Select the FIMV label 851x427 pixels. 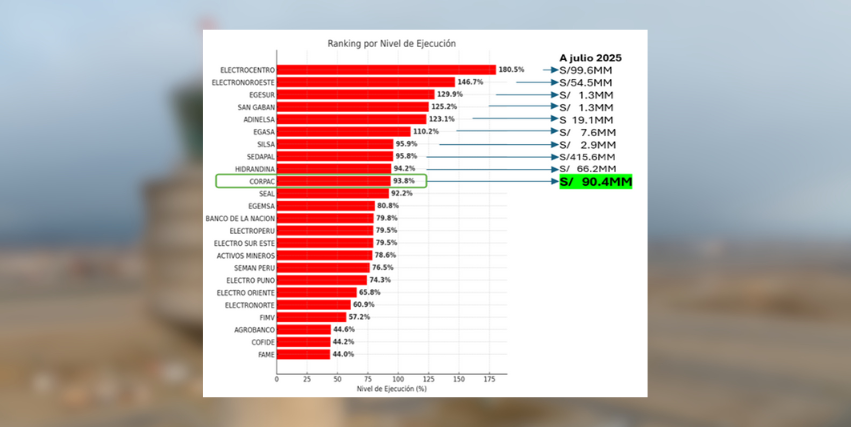coord(268,317)
